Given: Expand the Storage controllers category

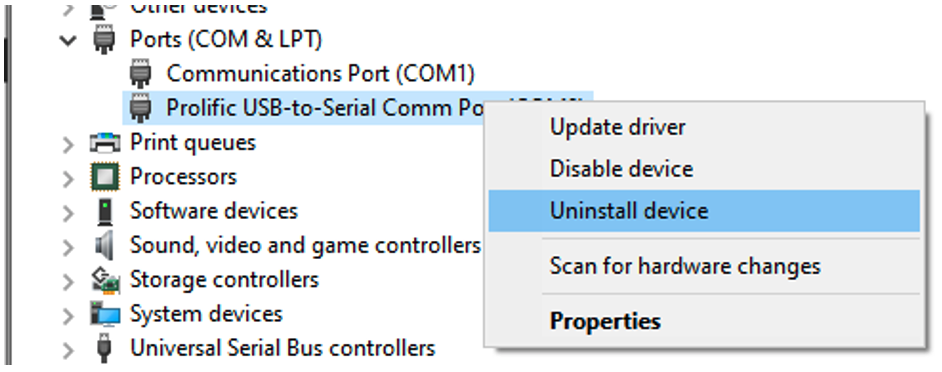Looking at the screenshot, I should [68, 281].
